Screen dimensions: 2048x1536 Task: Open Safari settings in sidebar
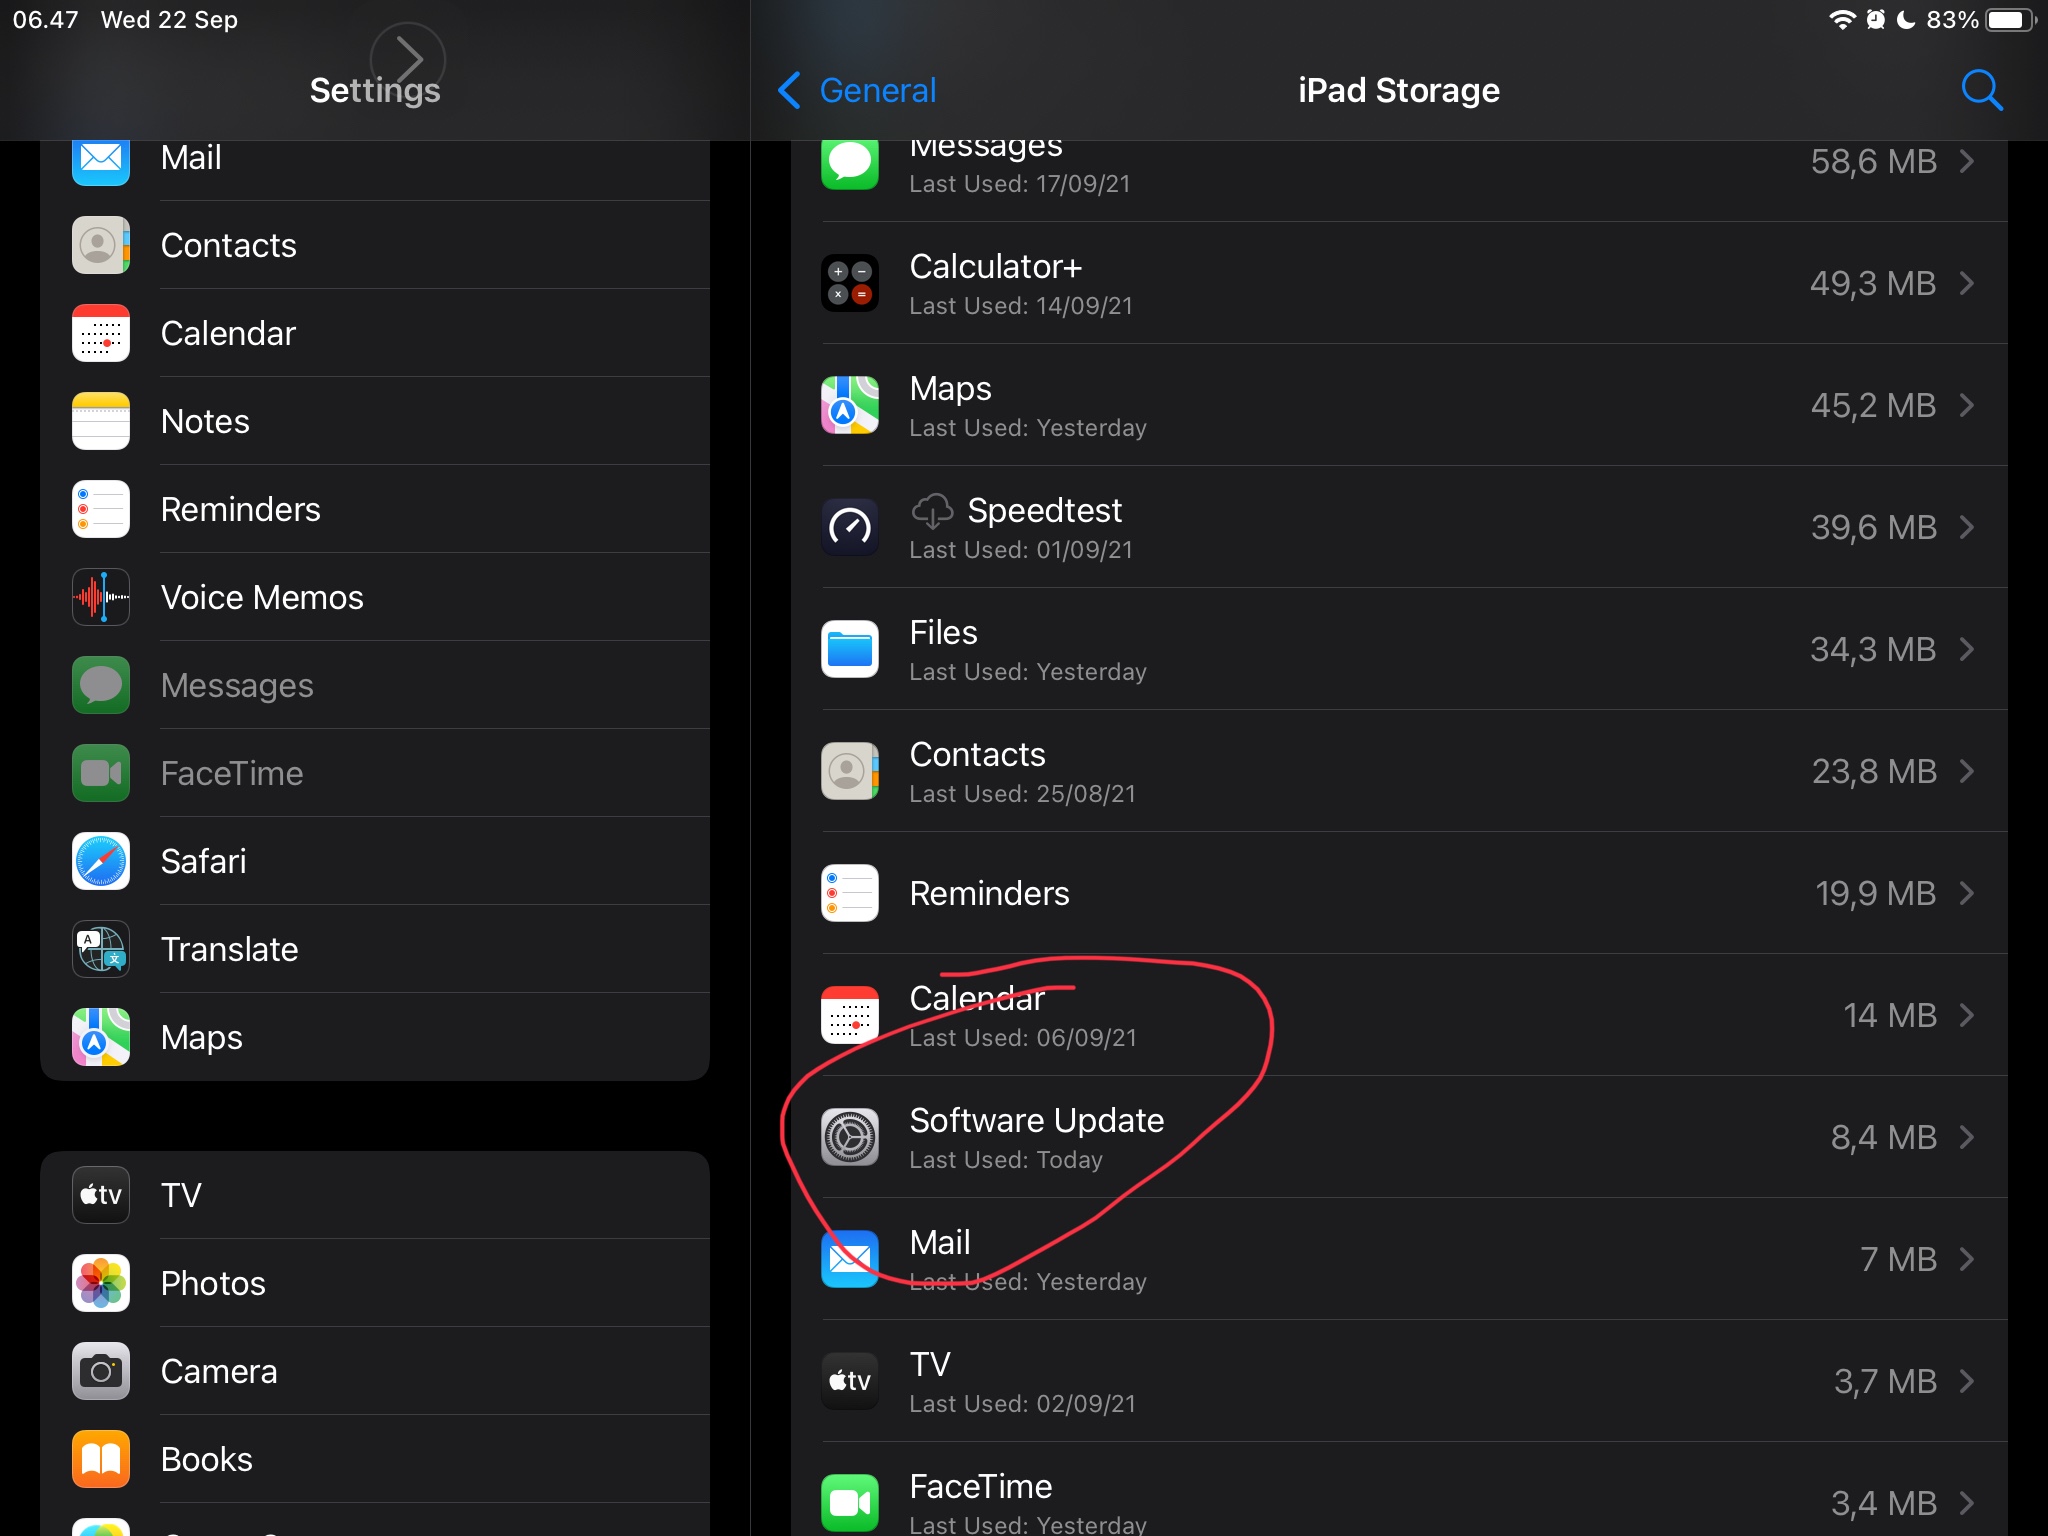203,861
